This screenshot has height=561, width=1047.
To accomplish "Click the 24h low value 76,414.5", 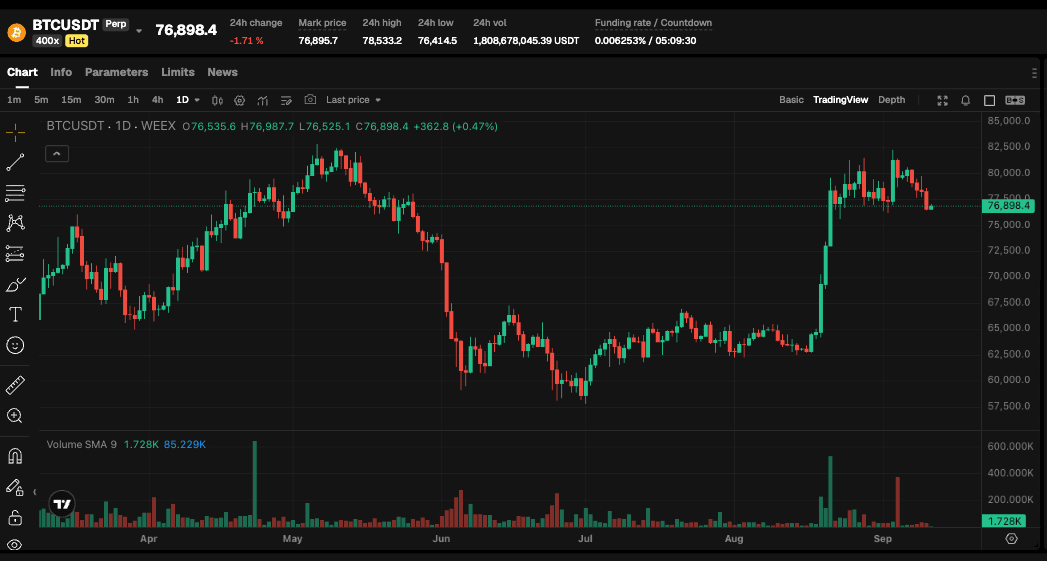I will tap(437, 41).
